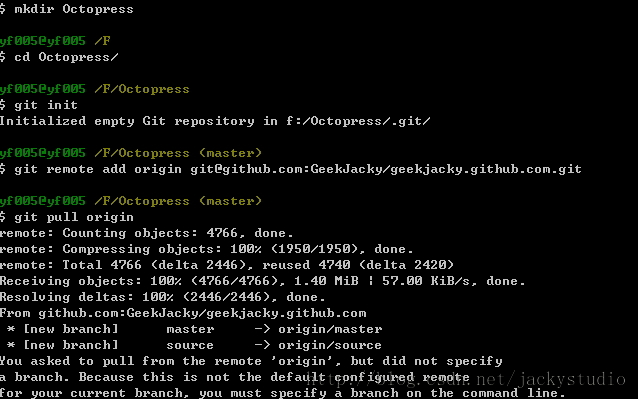
Task: Select the 'Initialized empty Git repository' output line
Action: click(x=215, y=121)
